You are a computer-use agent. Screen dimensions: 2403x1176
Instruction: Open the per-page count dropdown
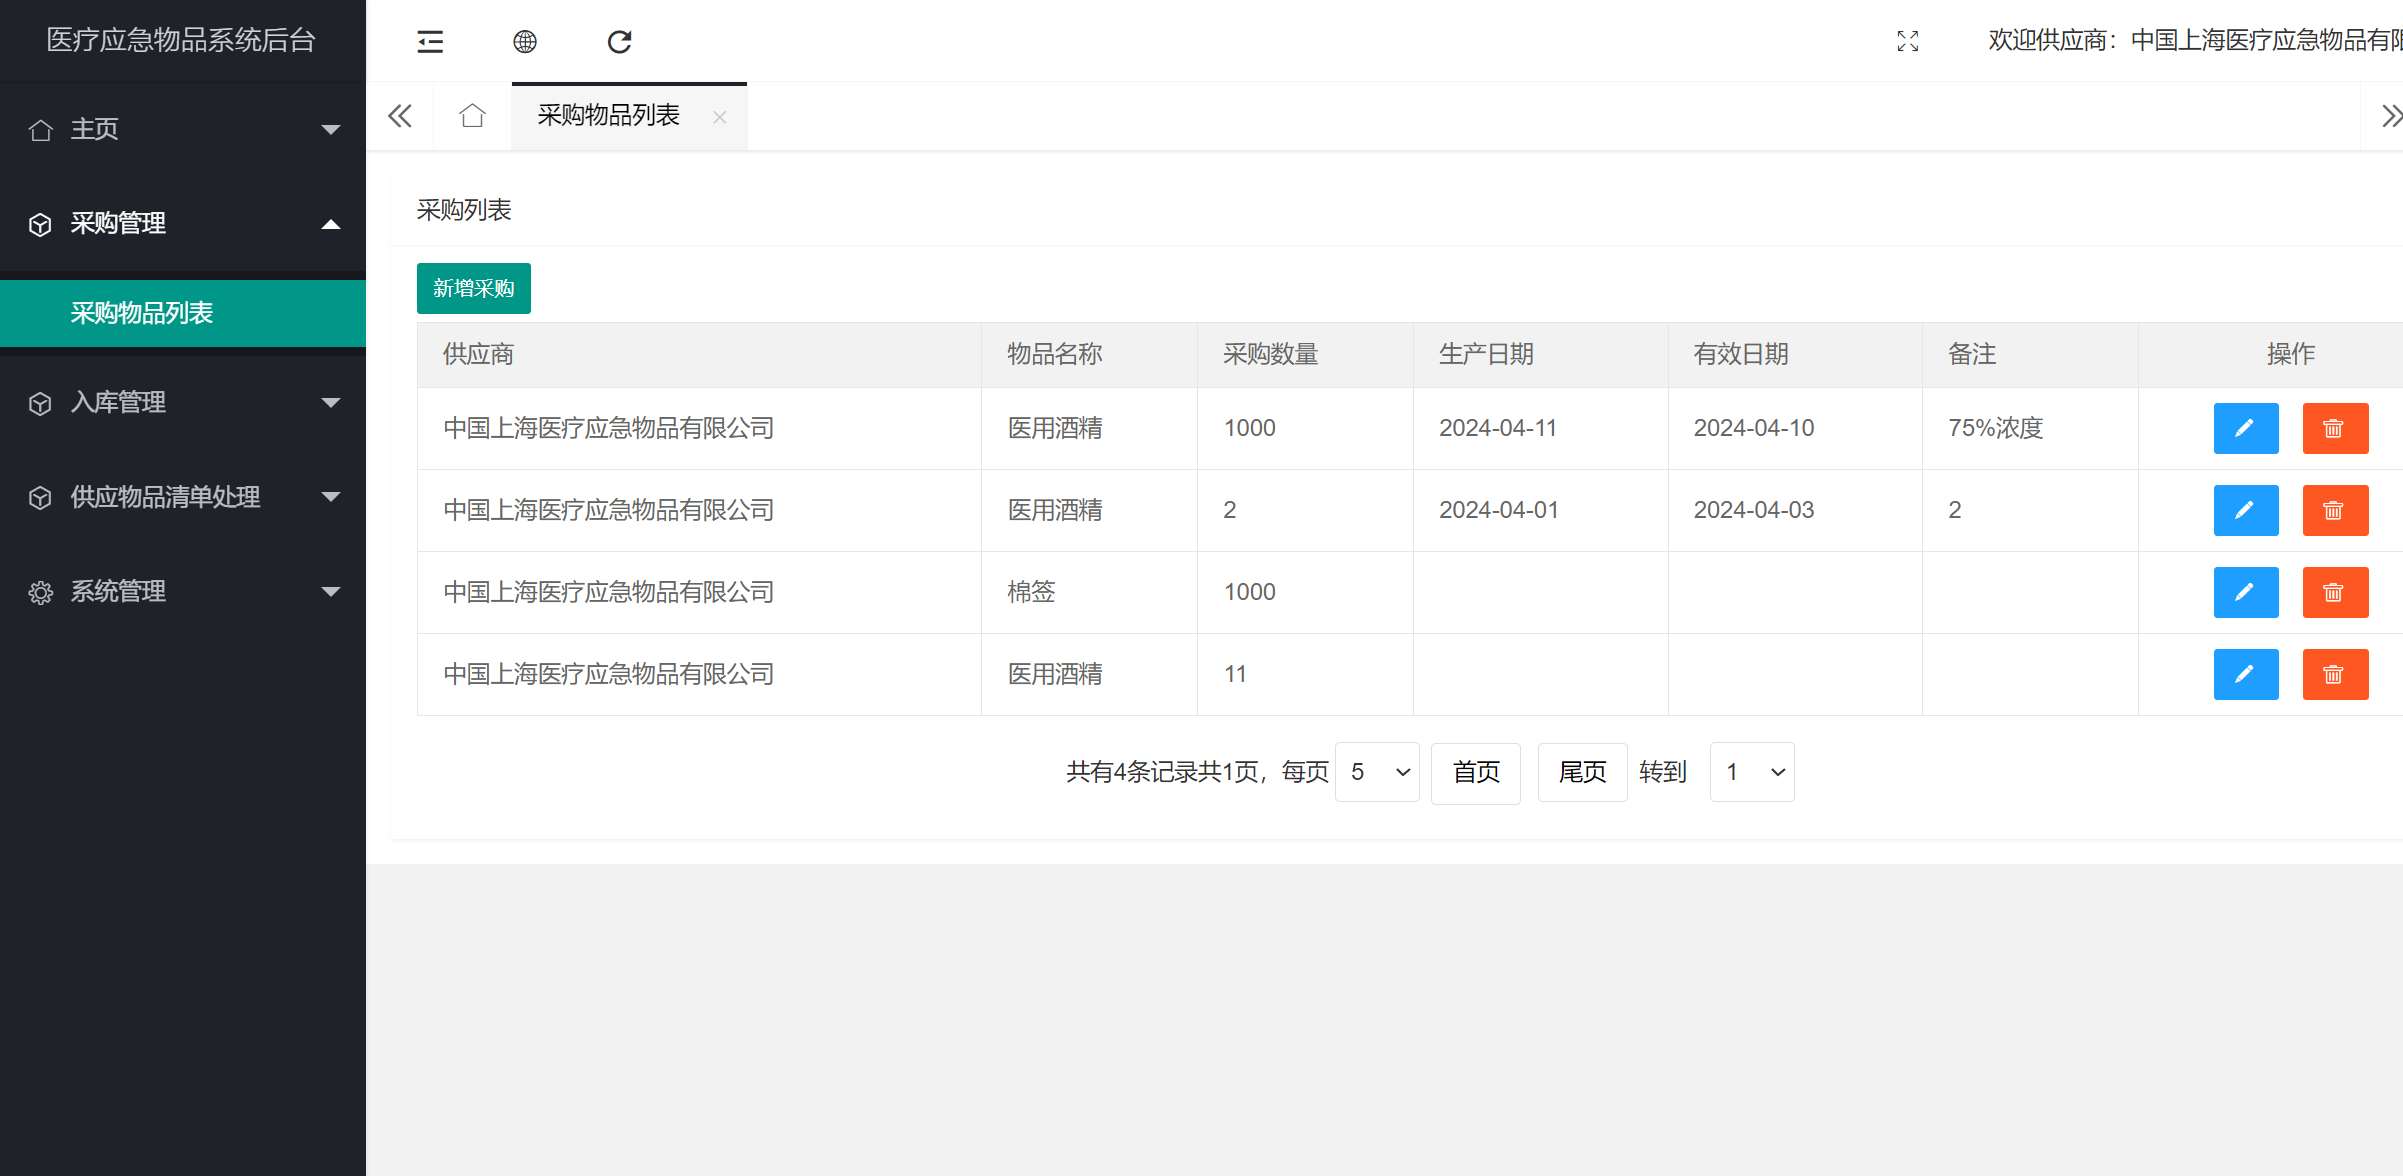click(1377, 772)
